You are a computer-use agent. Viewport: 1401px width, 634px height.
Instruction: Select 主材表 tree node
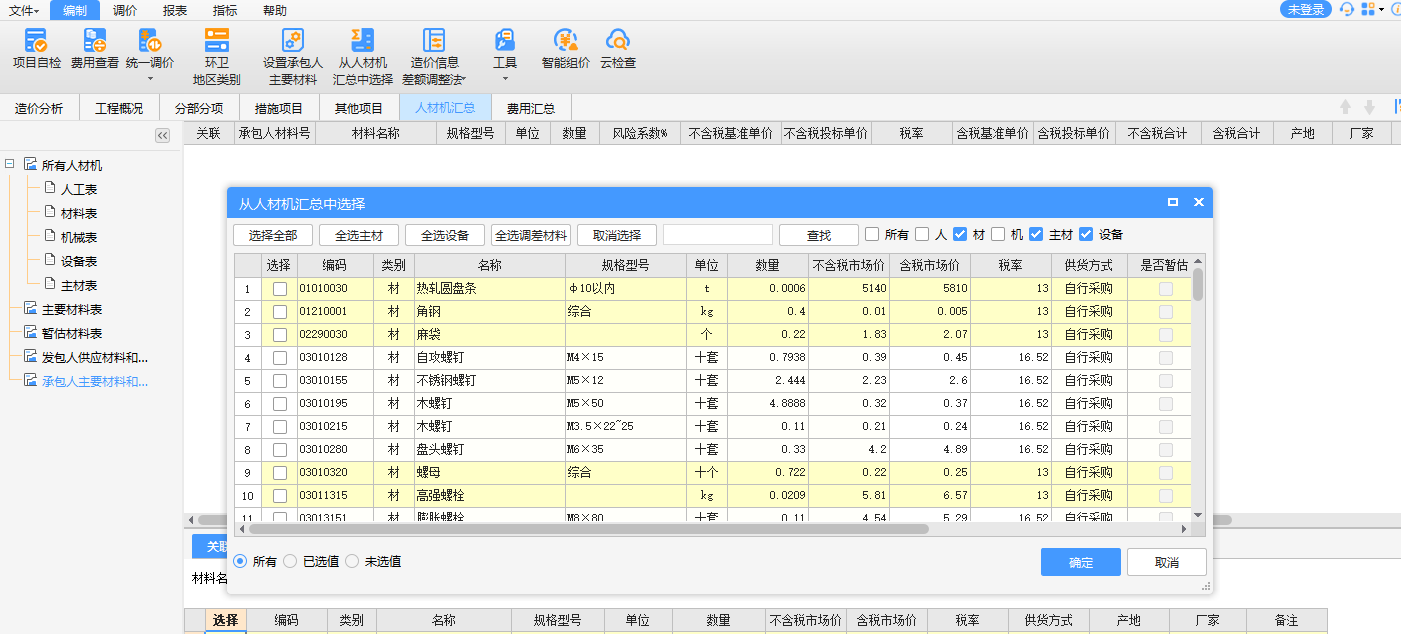pos(79,285)
